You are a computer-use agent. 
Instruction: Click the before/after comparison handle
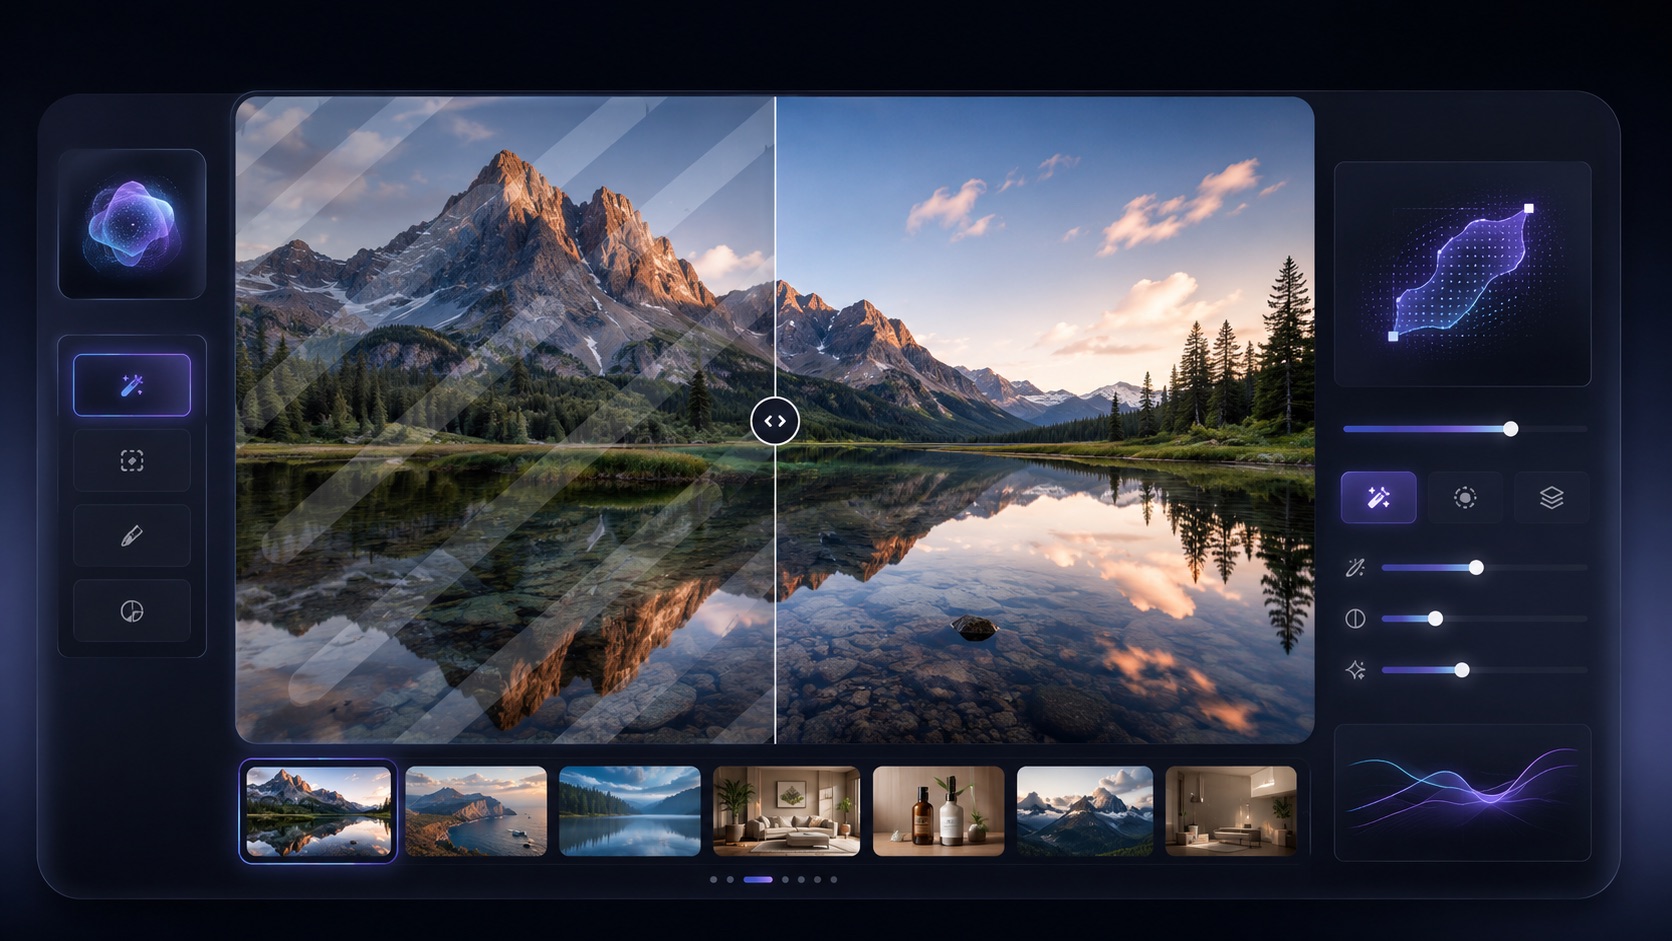(x=775, y=421)
